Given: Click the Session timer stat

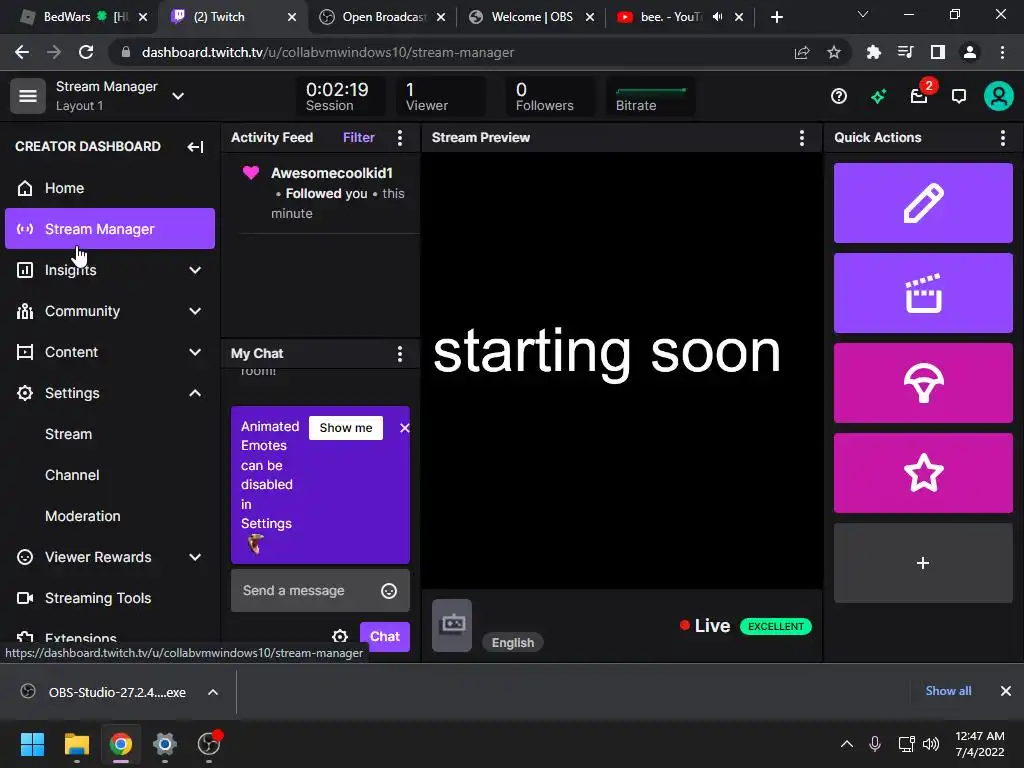Looking at the screenshot, I should 341,97.
